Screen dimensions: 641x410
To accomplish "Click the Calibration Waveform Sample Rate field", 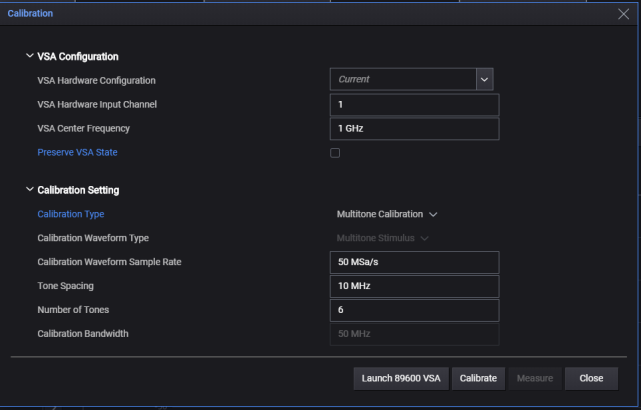I will point(414,262).
